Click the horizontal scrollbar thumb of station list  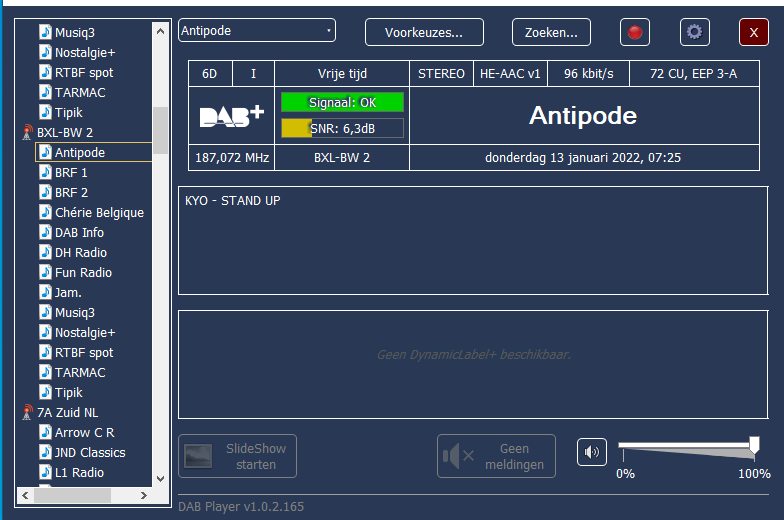(x=72, y=496)
